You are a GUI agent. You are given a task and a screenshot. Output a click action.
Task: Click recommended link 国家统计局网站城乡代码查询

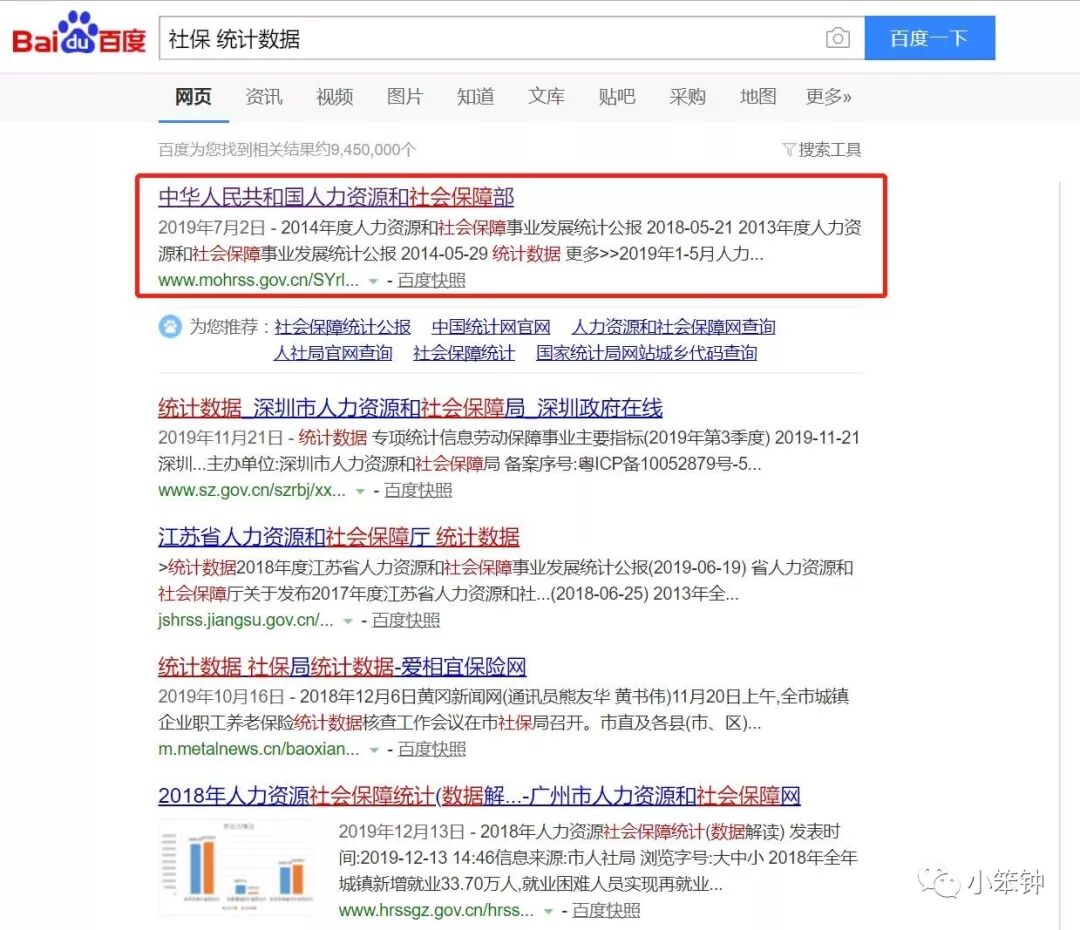point(647,353)
